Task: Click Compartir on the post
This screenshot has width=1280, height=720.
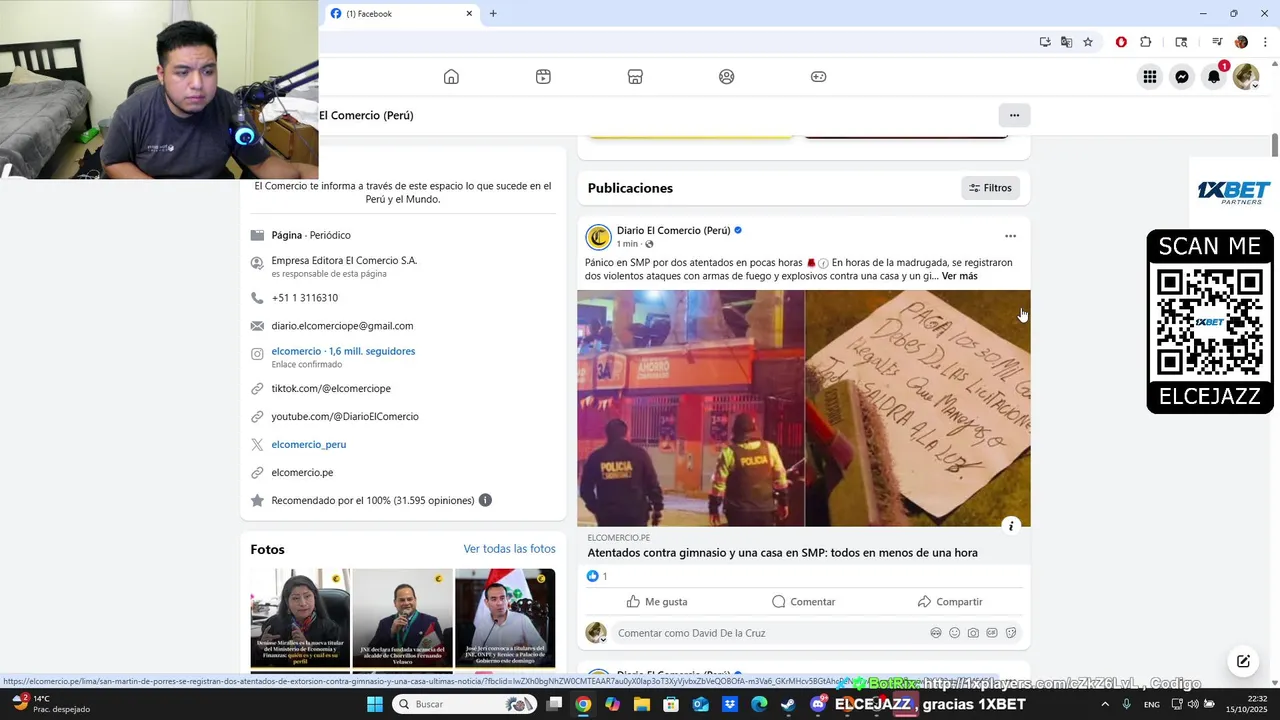Action: tap(950, 602)
